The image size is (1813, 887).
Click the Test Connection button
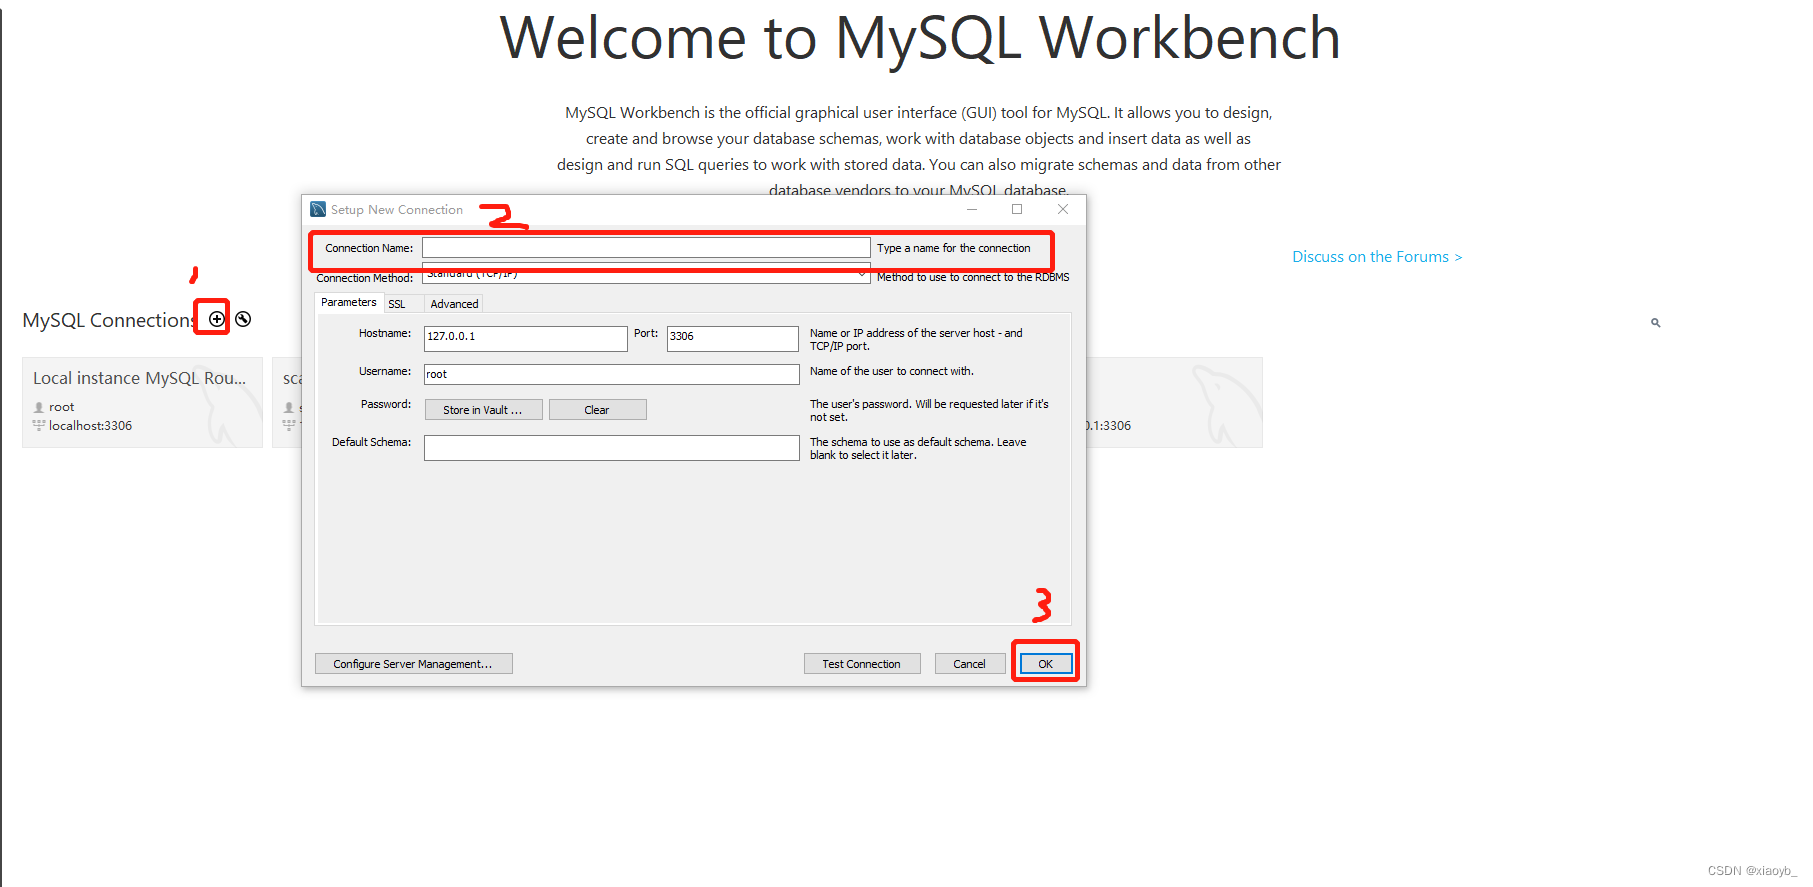click(862, 664)
